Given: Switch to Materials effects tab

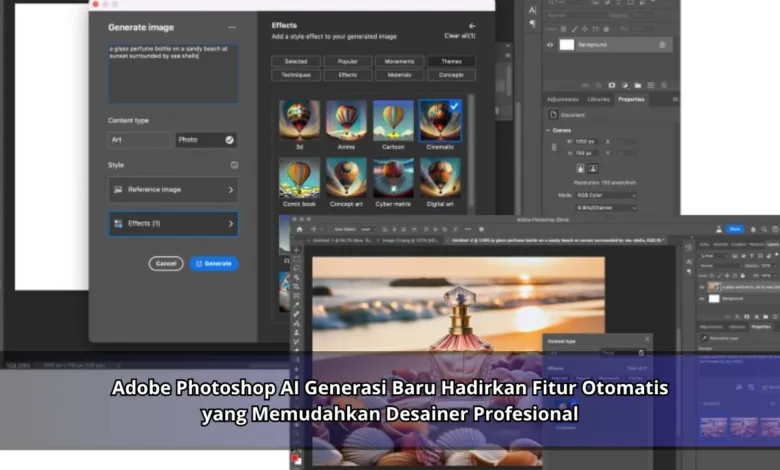Looking at the screenshot, I should [399, 75].
